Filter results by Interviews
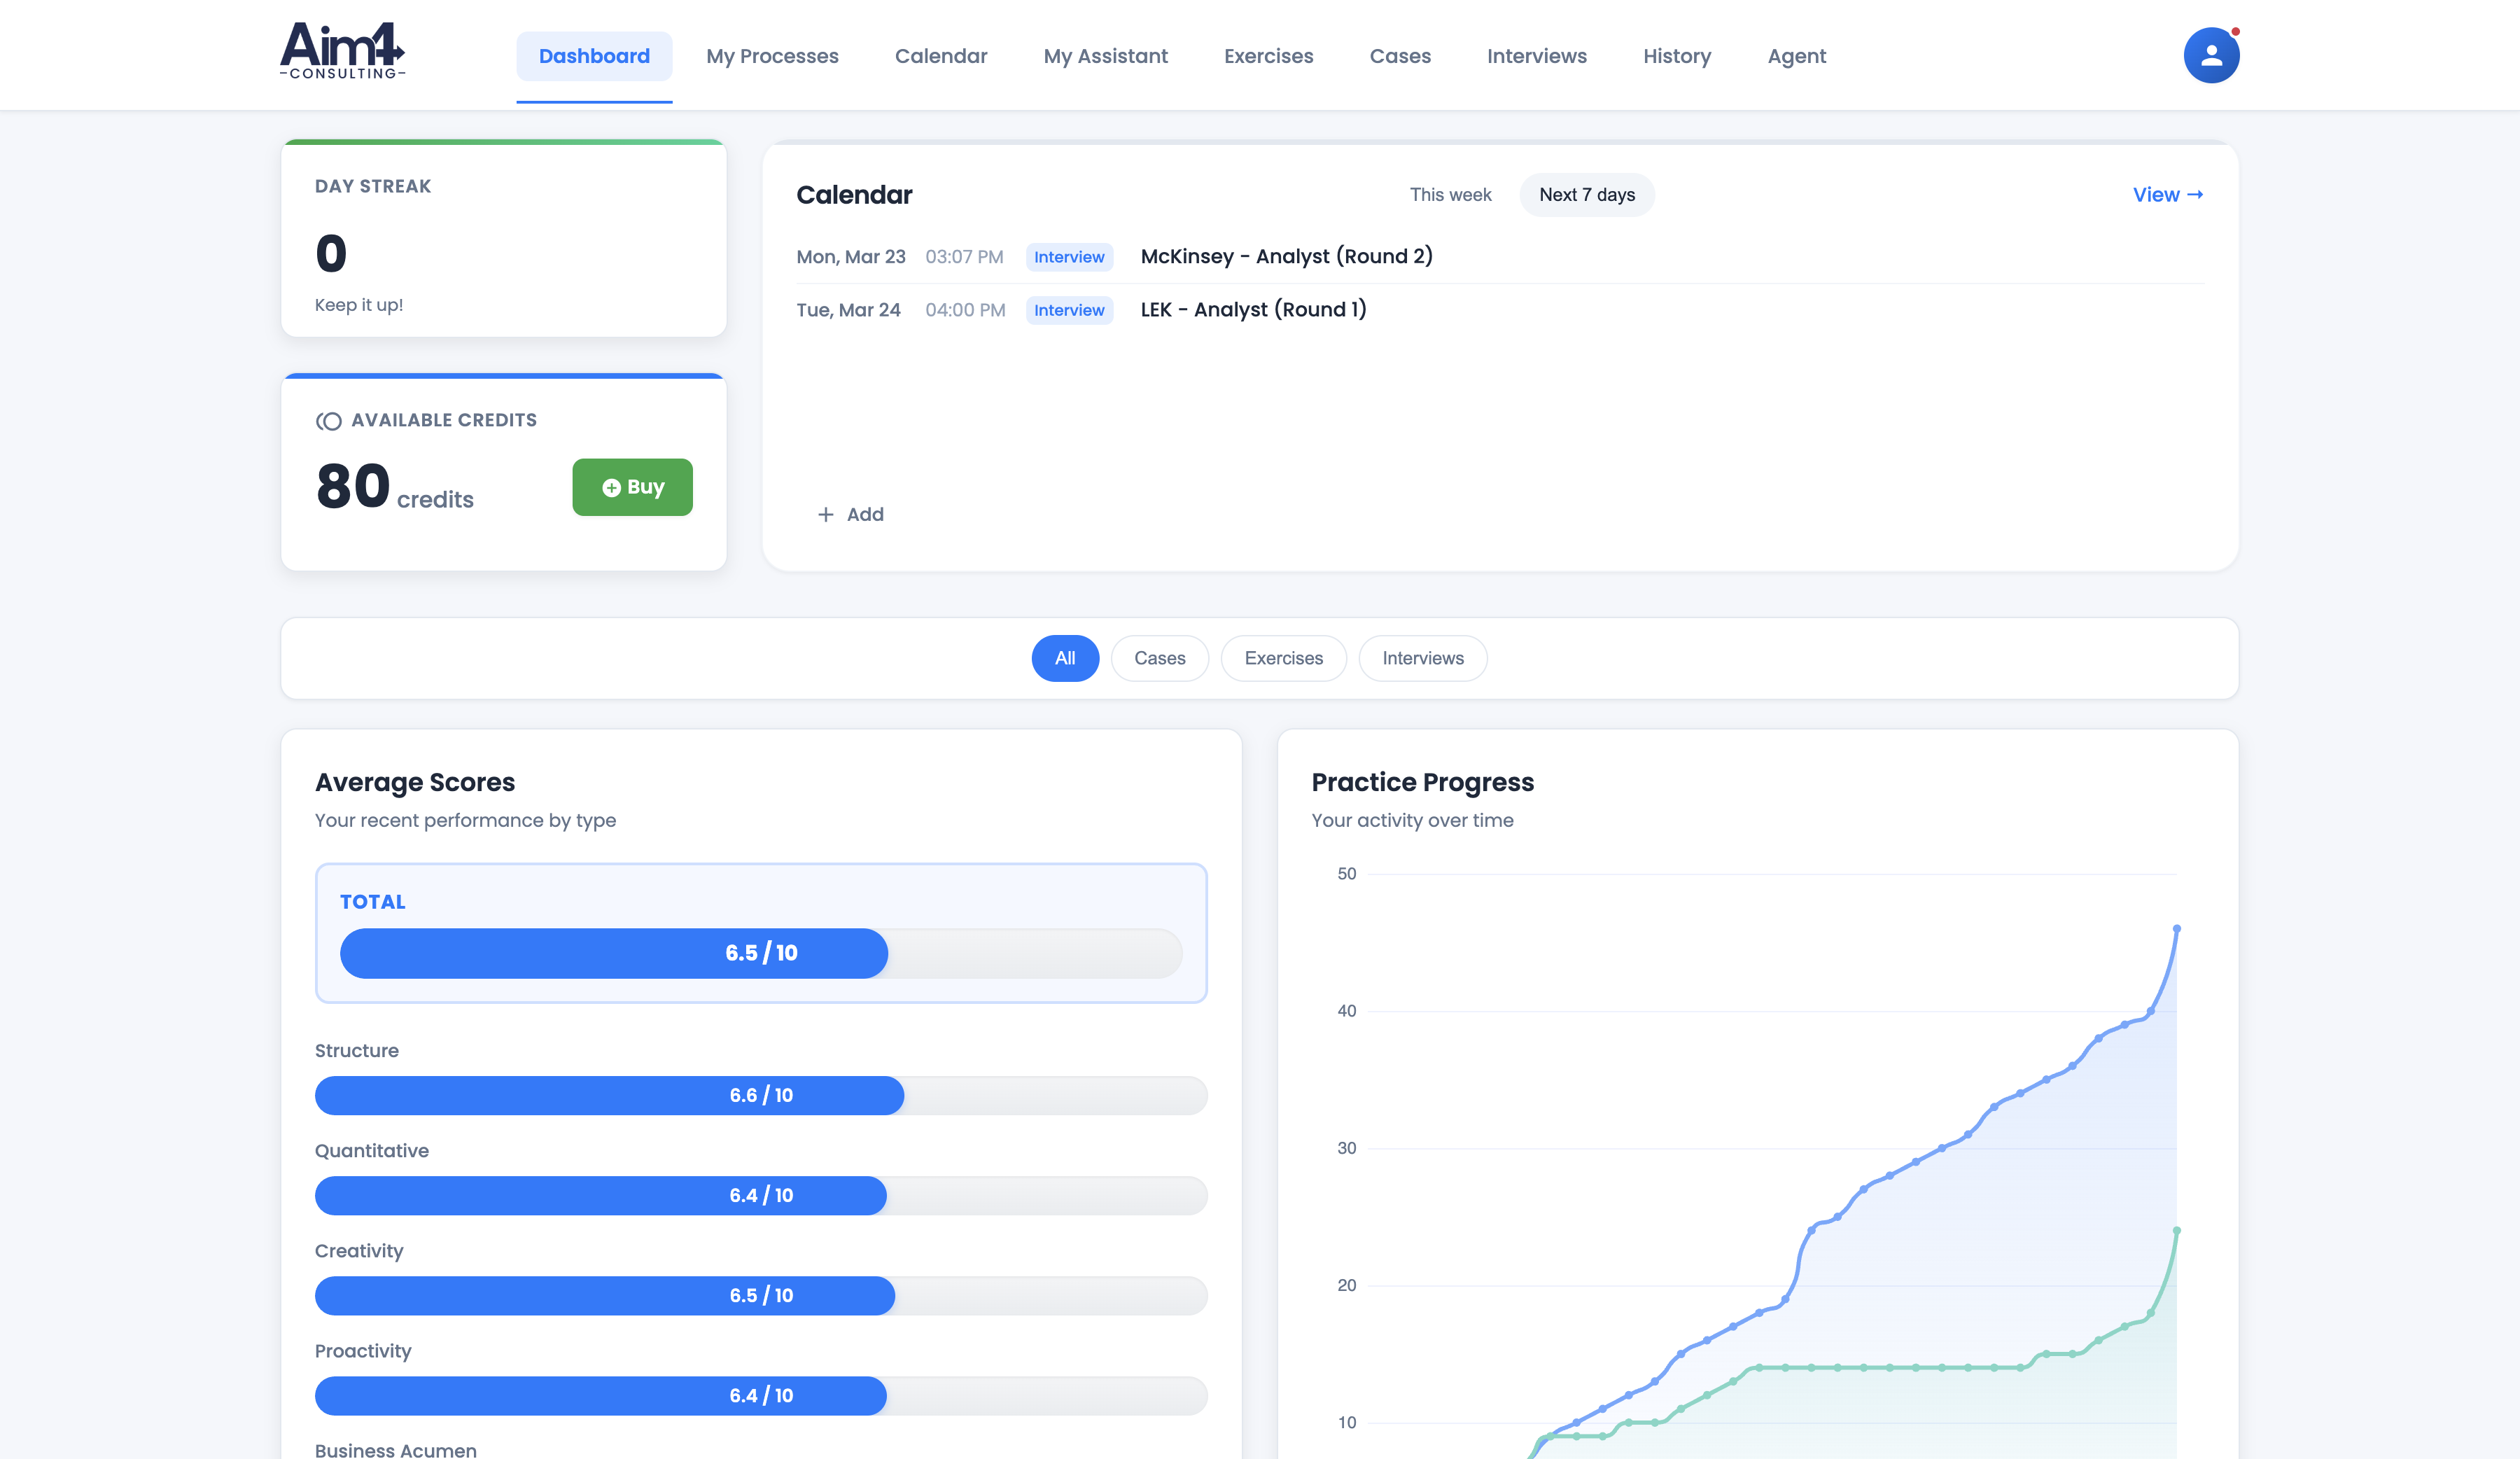Screen dimensions: 2520x1459 (x=1422, y=658)
